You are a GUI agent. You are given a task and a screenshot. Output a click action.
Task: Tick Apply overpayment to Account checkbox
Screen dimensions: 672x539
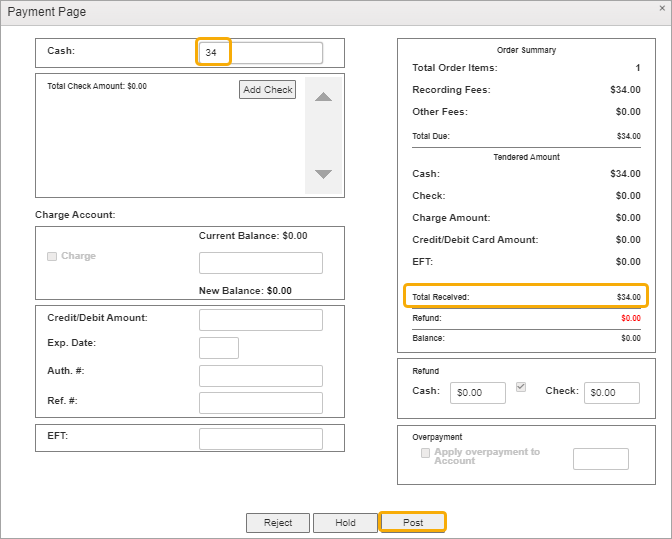(426, 453)
